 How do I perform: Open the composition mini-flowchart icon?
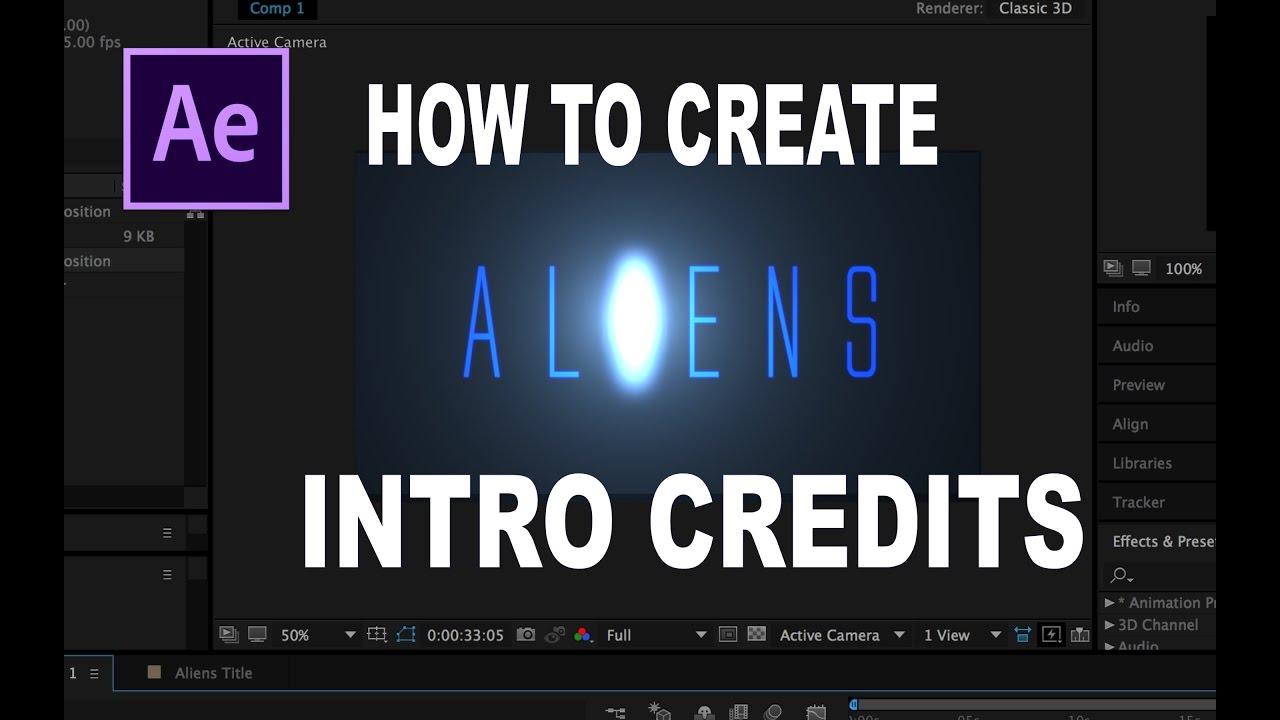615,712
